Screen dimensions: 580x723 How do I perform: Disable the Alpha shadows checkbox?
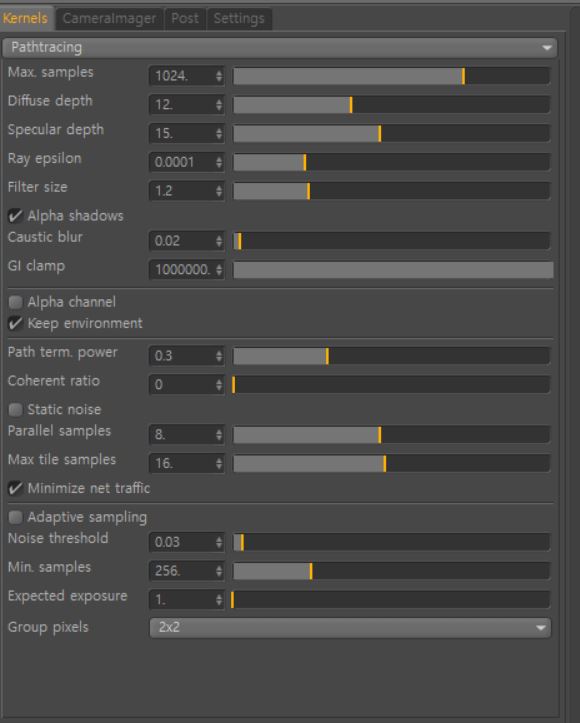coord(15,215)
